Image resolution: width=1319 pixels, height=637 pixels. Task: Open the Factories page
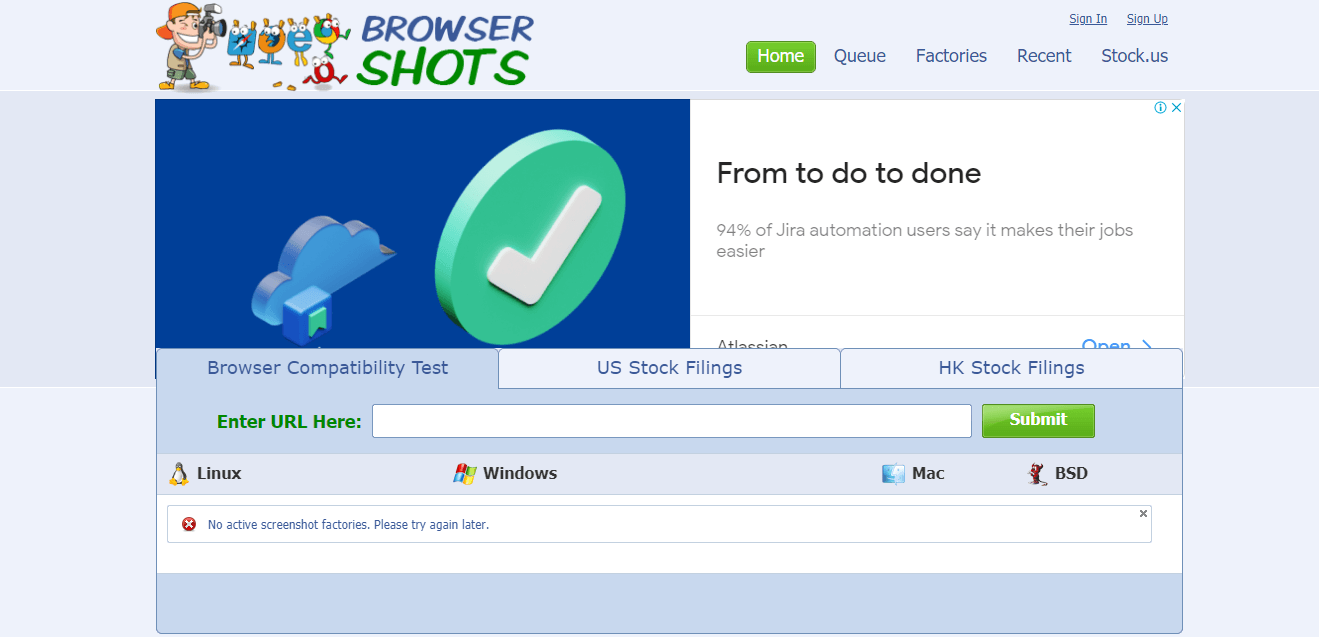click(951, 56)
